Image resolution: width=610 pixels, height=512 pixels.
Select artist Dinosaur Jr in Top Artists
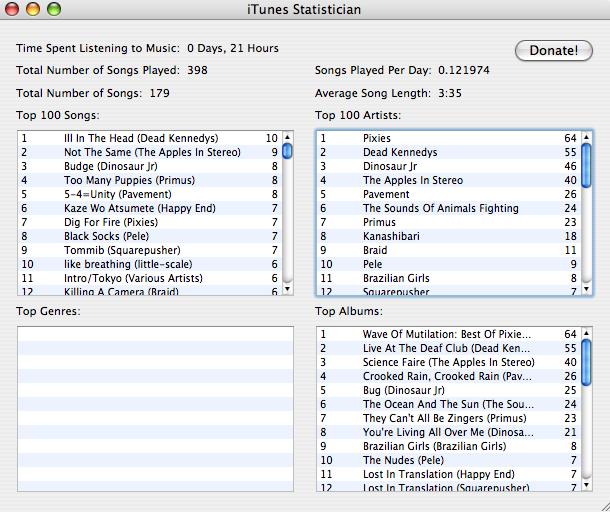(449, 166)
